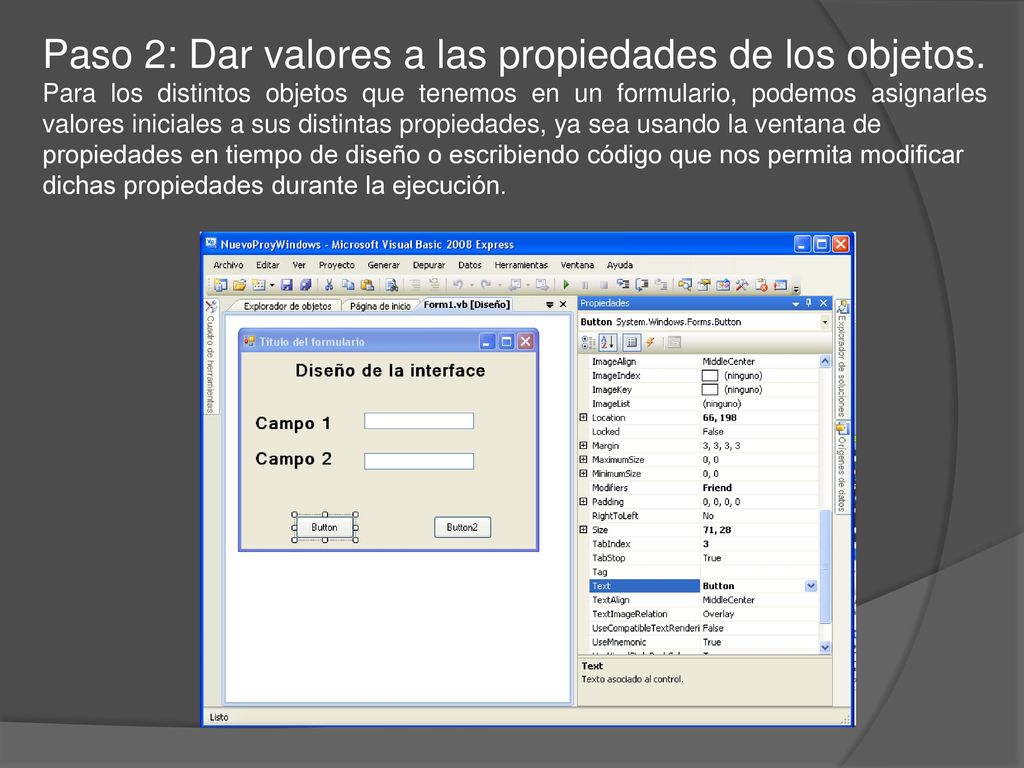Switch to Explorador de objetos tab
Image resolution: width=1024 pixels, height=768 pixels.
[x=287, y=306]
